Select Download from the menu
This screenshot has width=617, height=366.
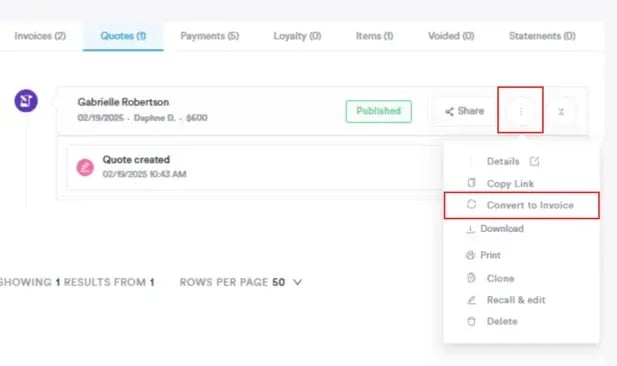502,229
